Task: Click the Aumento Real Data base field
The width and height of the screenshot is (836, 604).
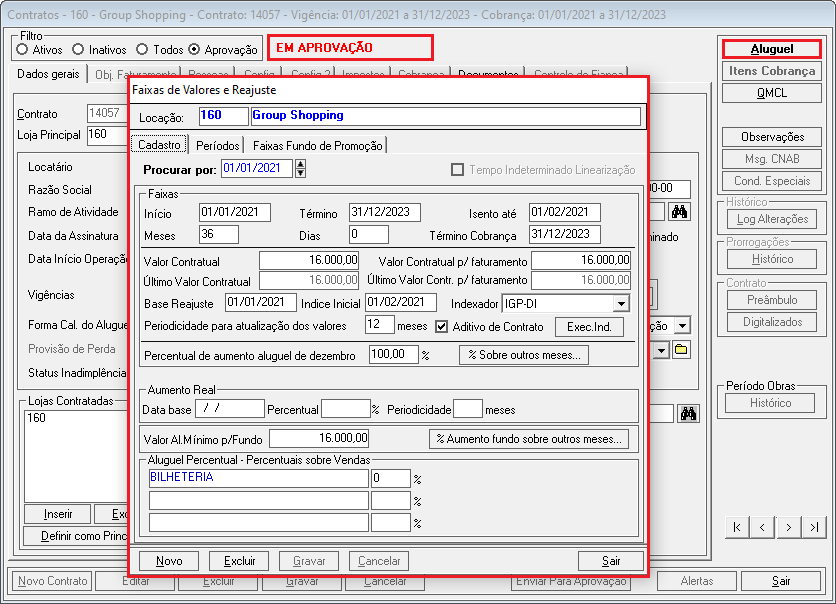Action: [230, 409]
